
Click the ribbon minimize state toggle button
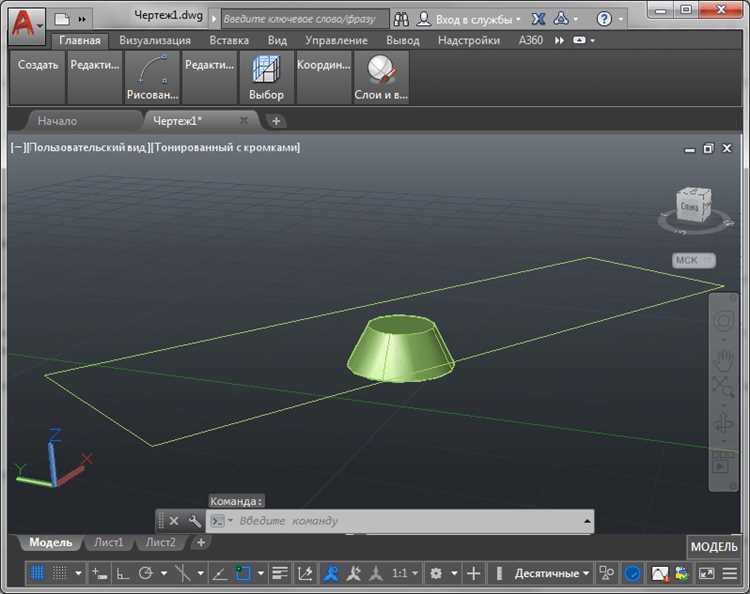pos(579,40)
